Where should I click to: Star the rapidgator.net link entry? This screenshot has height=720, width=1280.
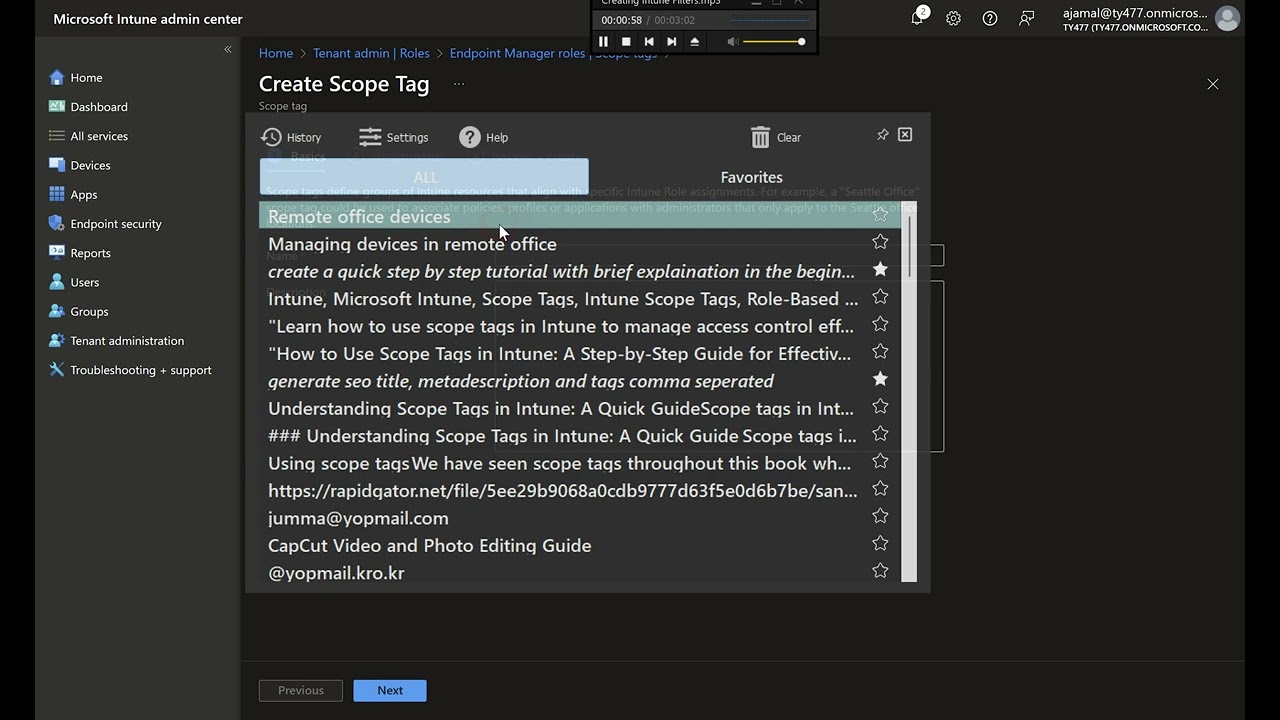coord(880,488)
